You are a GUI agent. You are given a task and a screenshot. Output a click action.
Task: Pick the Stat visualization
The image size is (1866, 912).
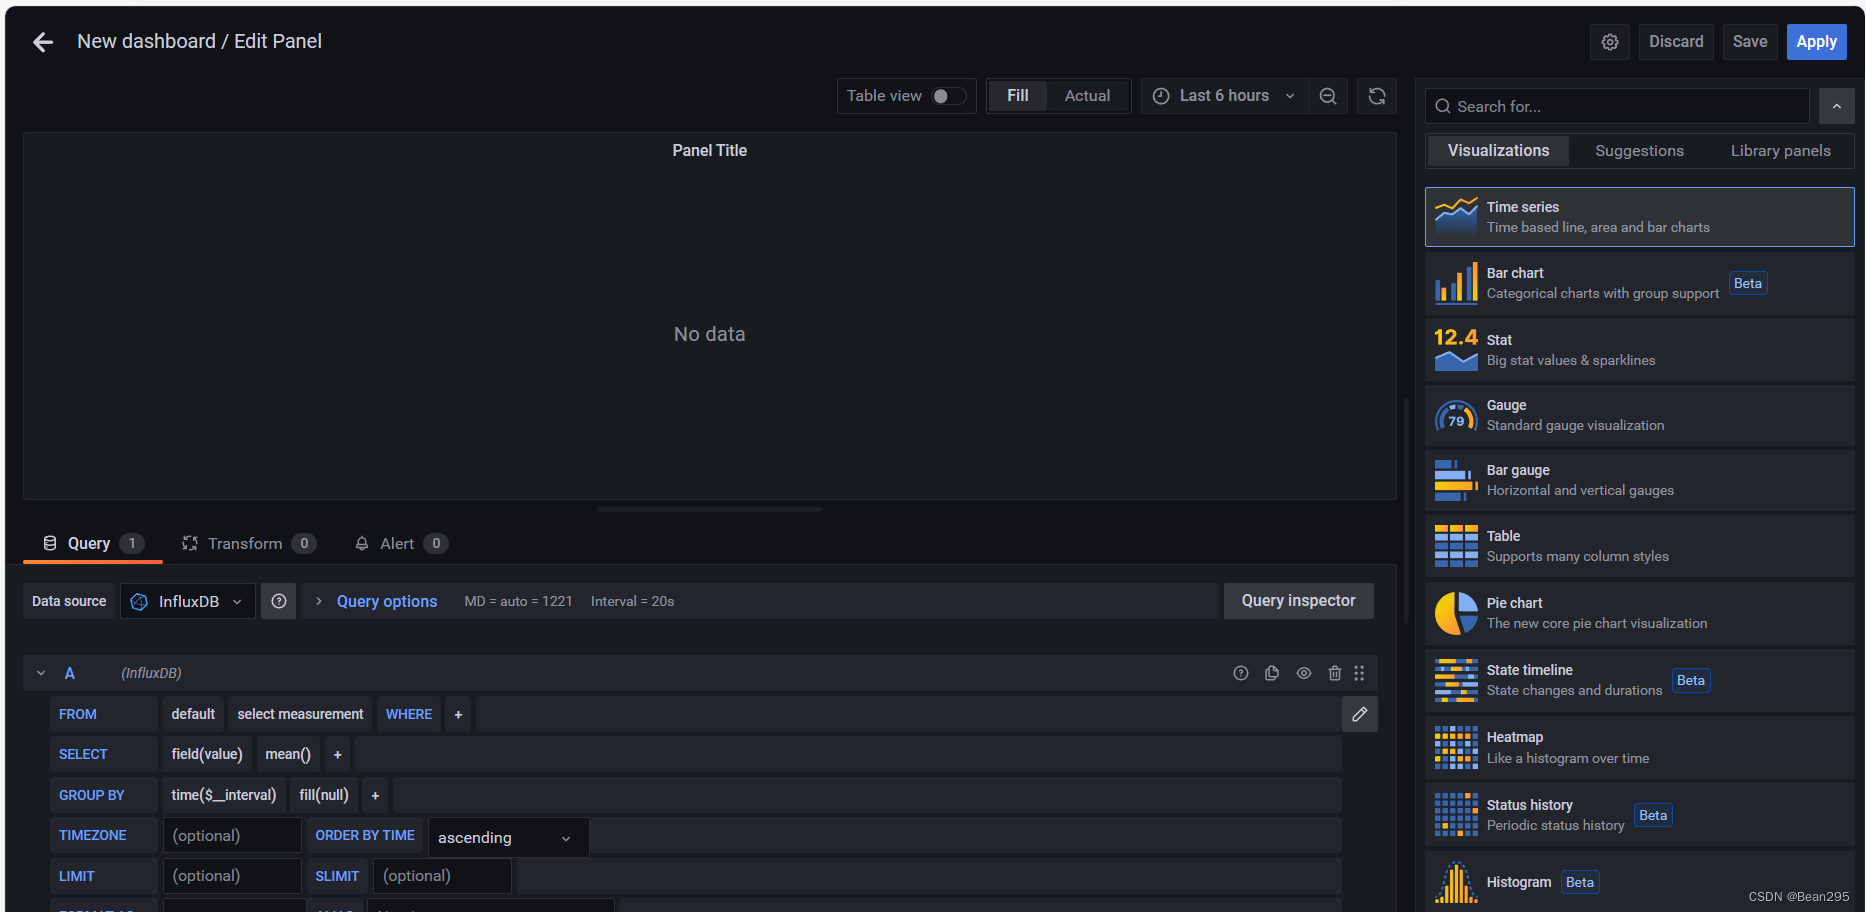click(x=1639, y=349)
